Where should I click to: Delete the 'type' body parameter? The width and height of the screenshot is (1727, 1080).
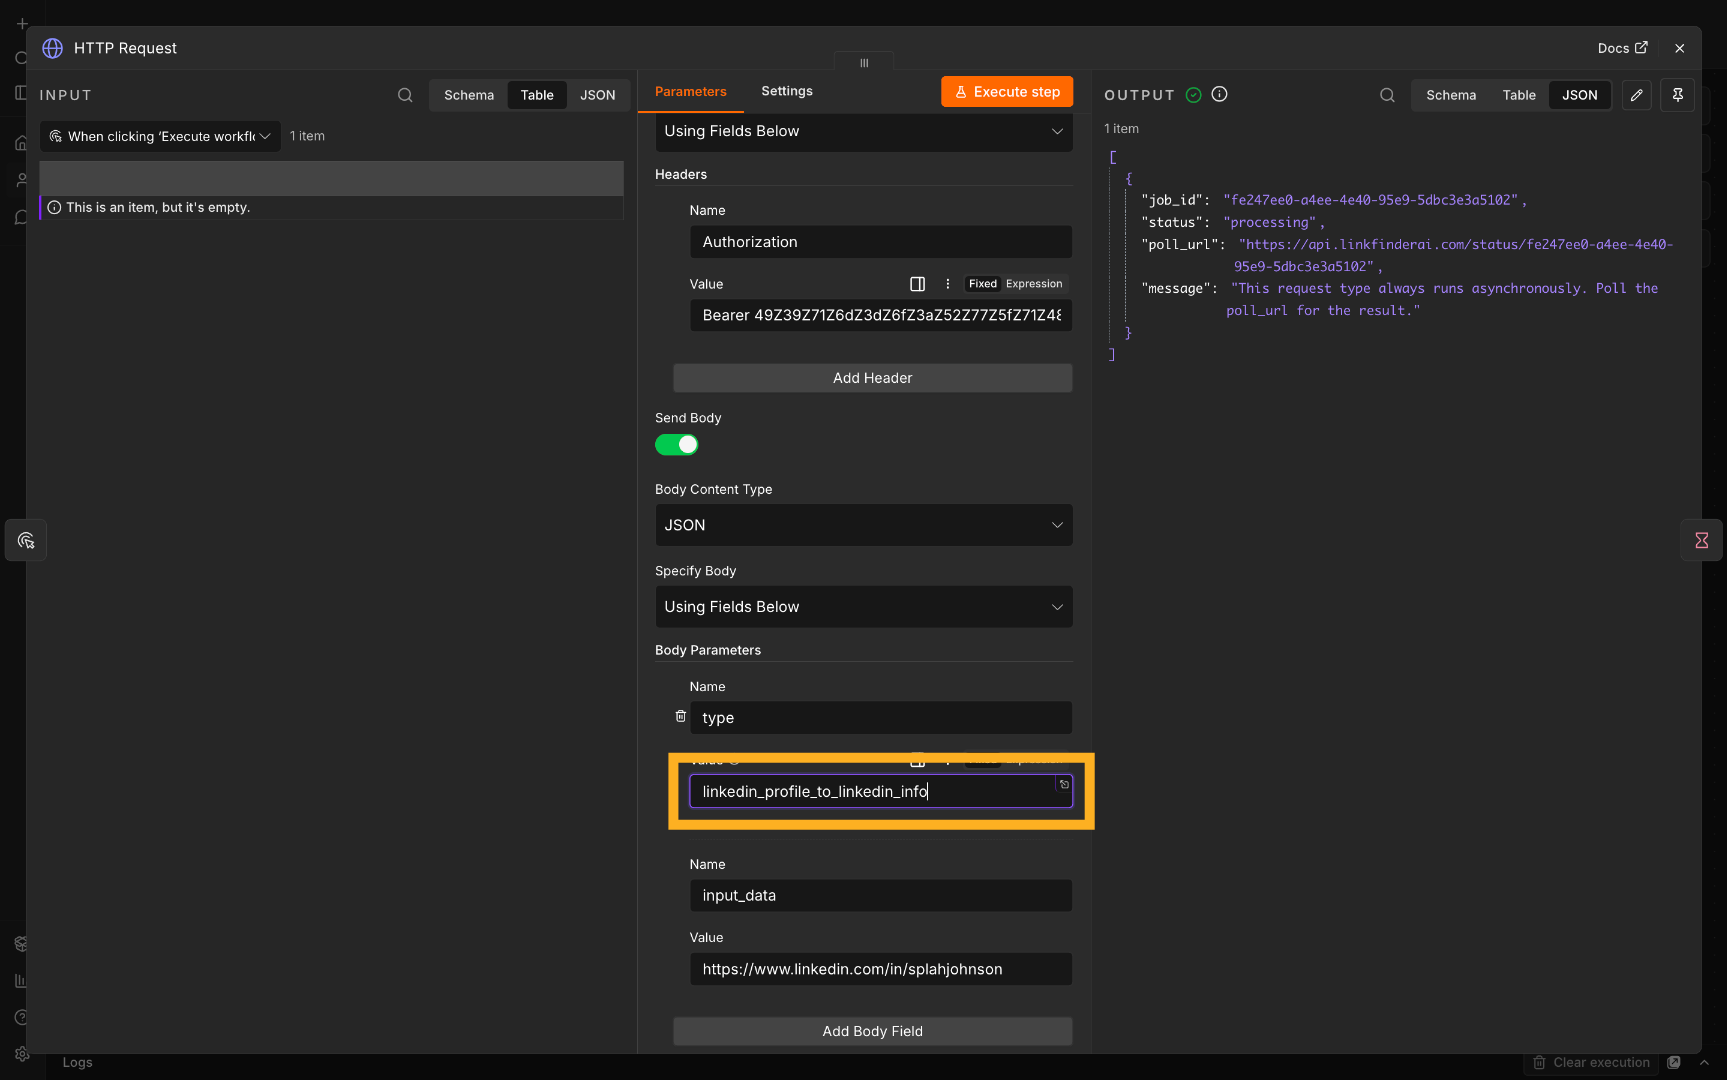click(680, 717)
